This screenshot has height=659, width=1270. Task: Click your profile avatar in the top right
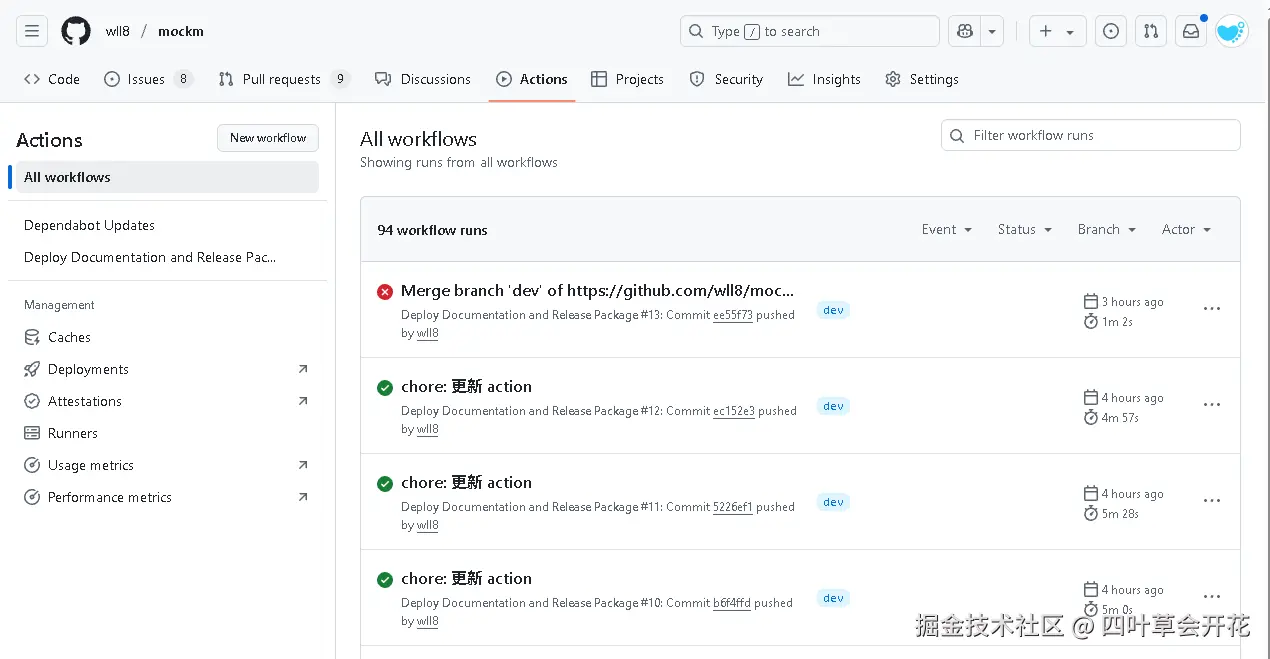[1231, 31]
